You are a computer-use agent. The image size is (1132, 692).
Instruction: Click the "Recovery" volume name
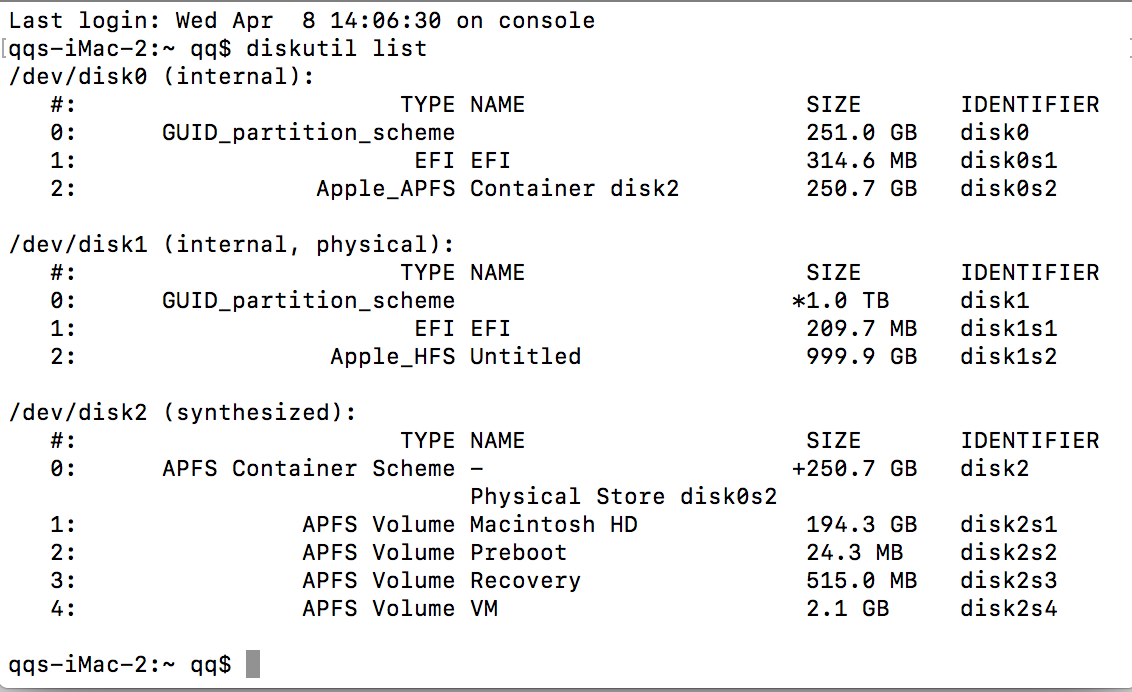point(525,580)
